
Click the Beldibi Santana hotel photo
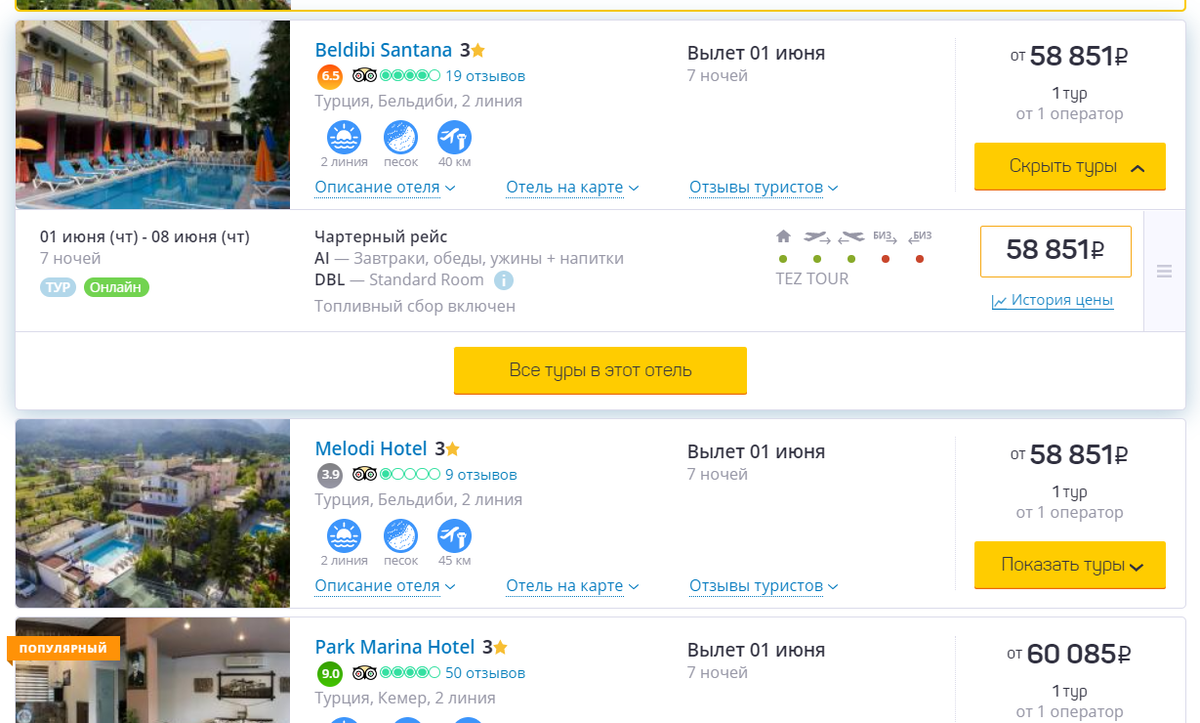pos(152,114)
